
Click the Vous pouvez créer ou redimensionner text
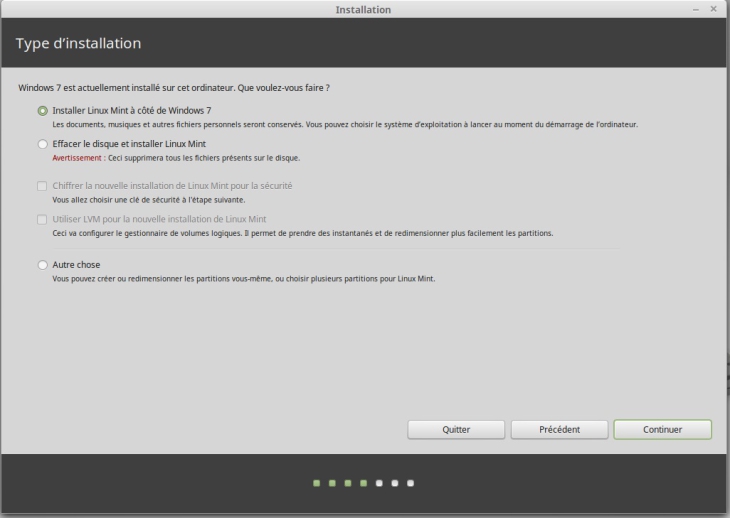[243, 278]
